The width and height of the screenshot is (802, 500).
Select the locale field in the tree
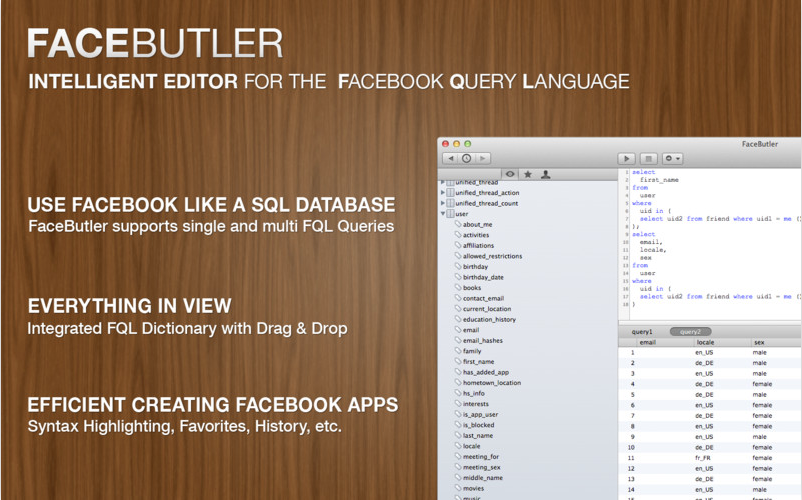click(472, 446)
